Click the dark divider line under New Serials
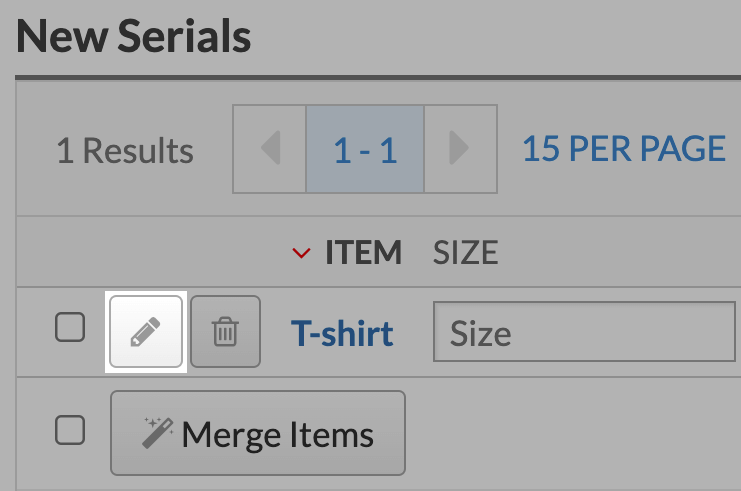Screen dimensions: 741x491 [x=378, y=78]
